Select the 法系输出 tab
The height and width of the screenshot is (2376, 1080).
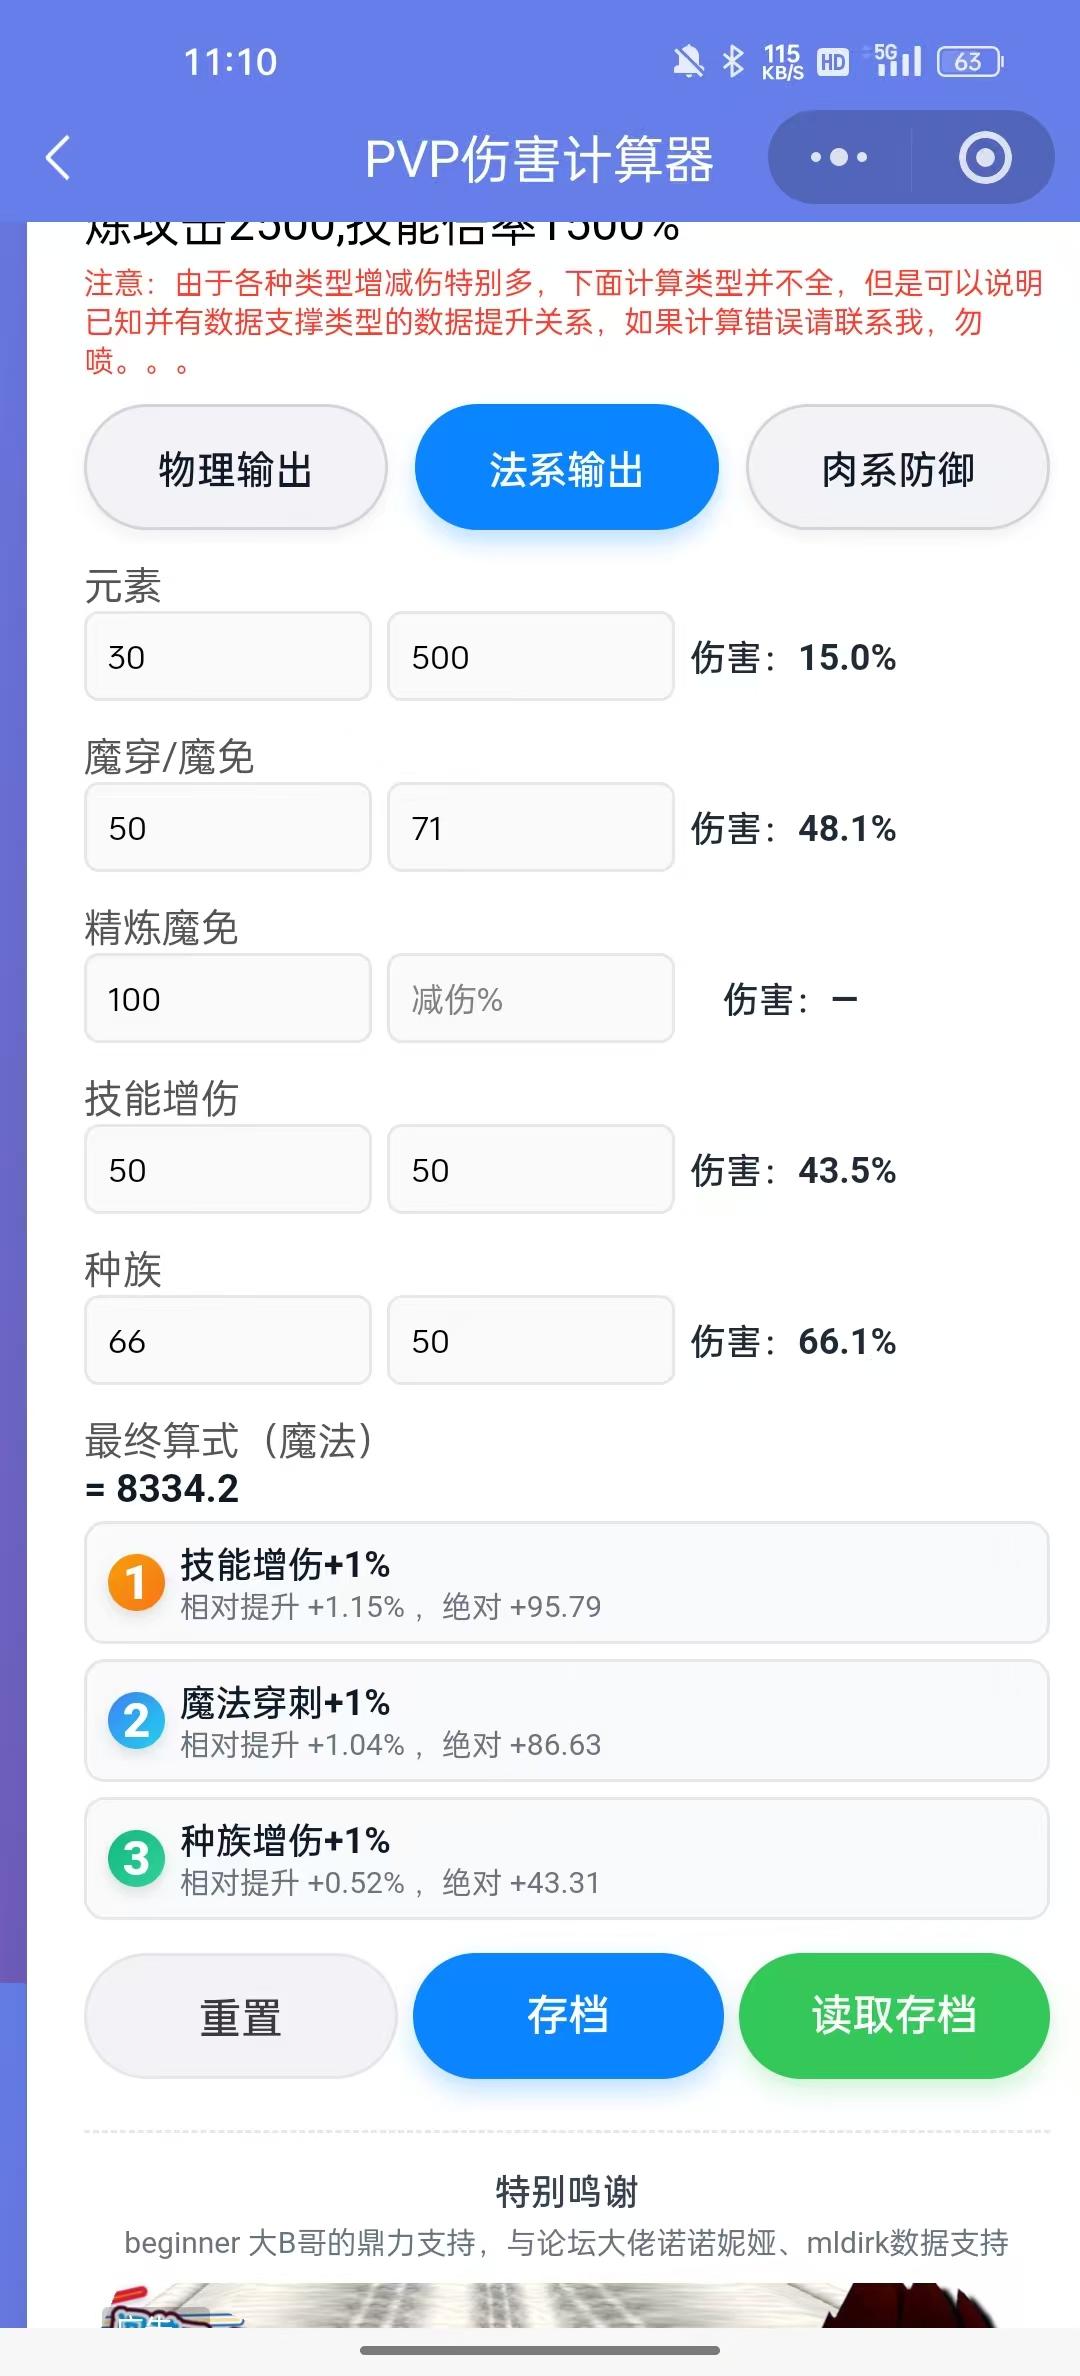[567, 468]
